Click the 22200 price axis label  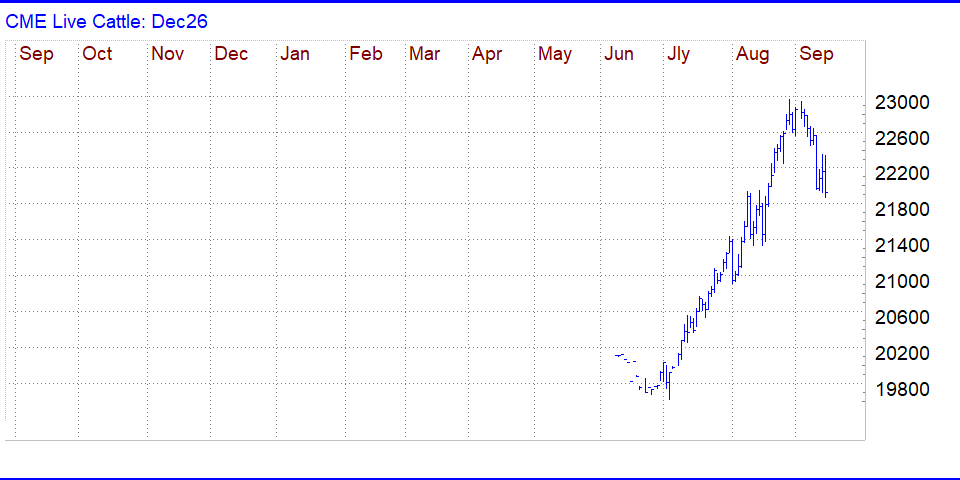[x=902, y=174]
